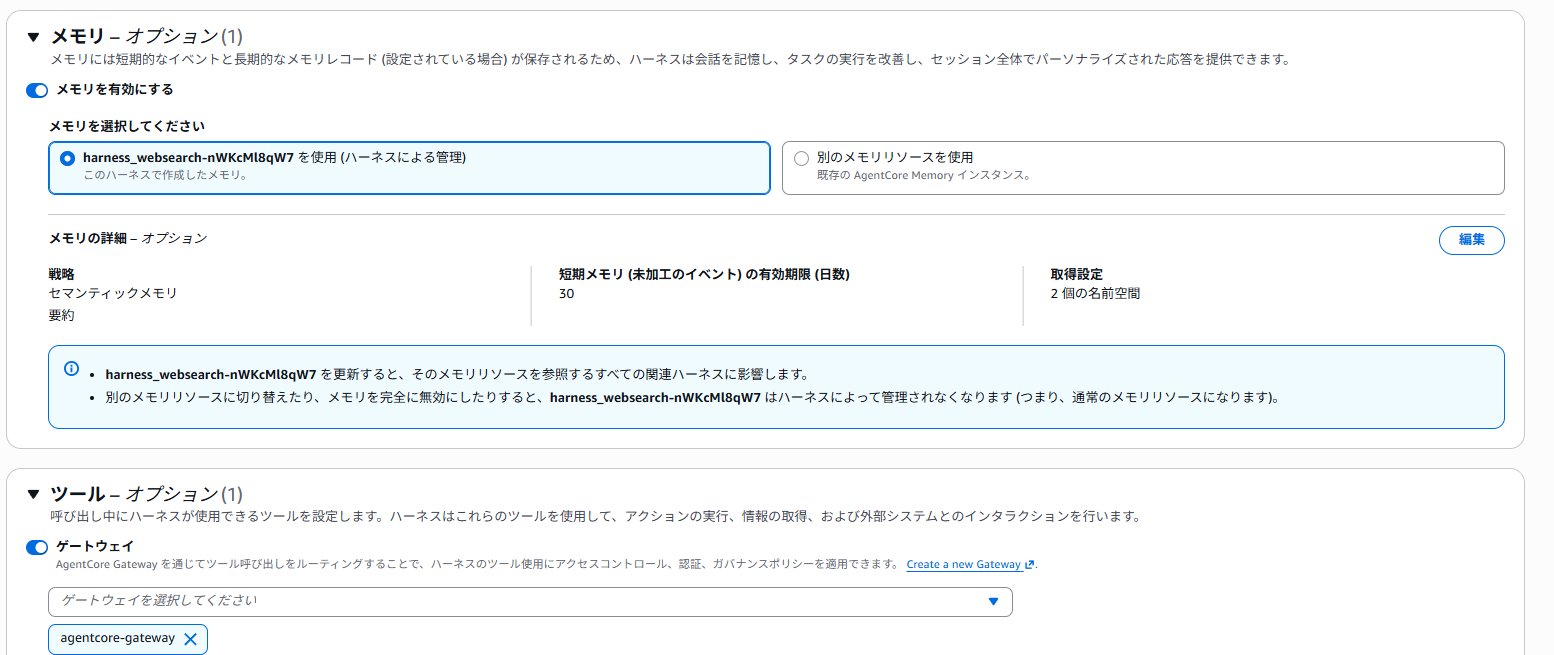Click the agentcore-gateway tag text
This screenshot has height=655, width=1554.
point(117,638)
